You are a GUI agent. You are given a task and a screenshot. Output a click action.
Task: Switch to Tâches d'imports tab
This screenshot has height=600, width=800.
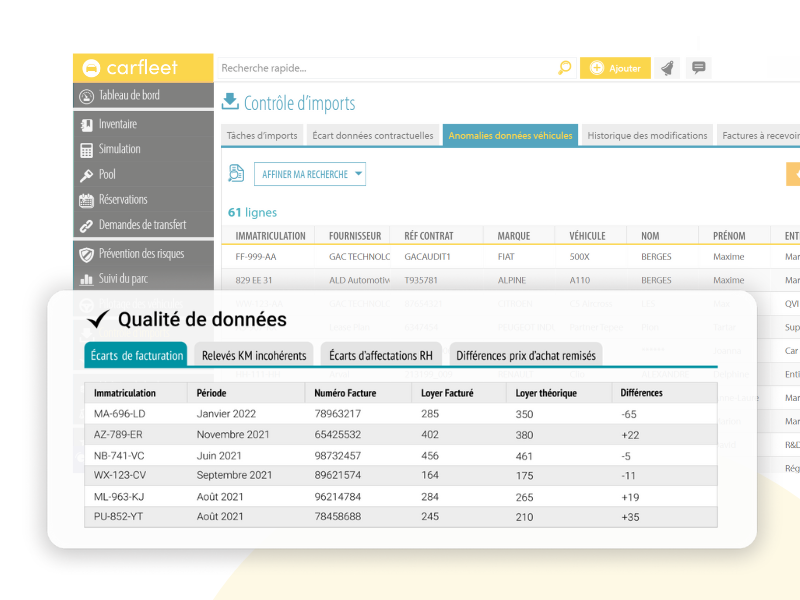(x=262, y=136)
